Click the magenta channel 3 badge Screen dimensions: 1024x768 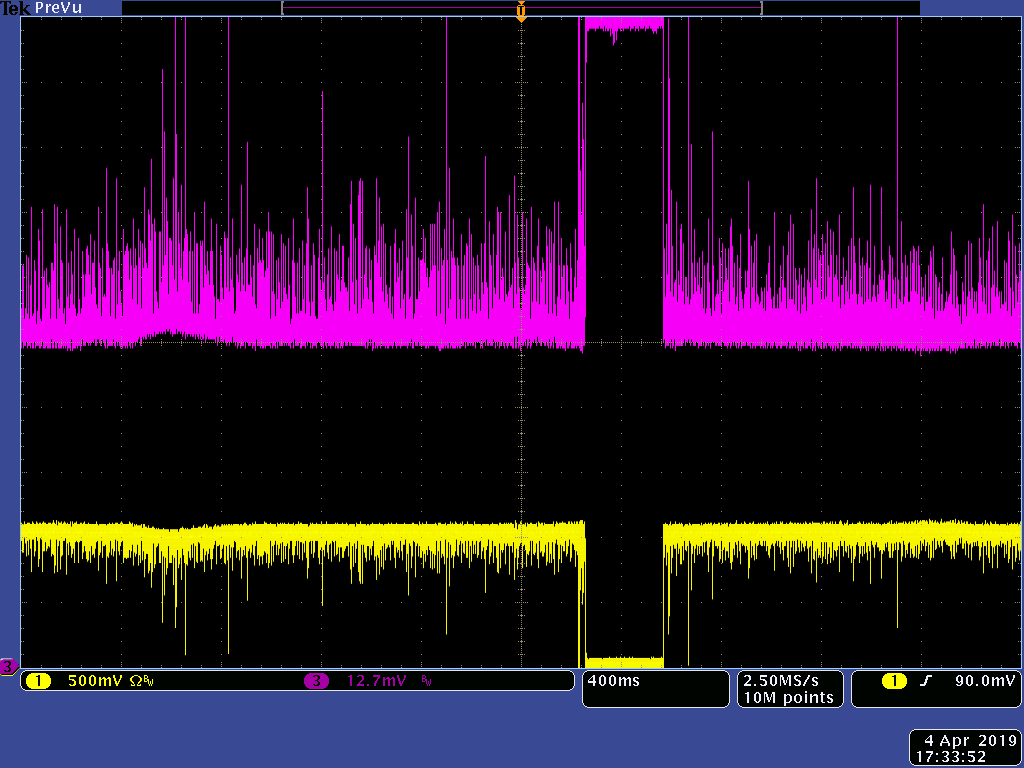(x=317, y=681)
